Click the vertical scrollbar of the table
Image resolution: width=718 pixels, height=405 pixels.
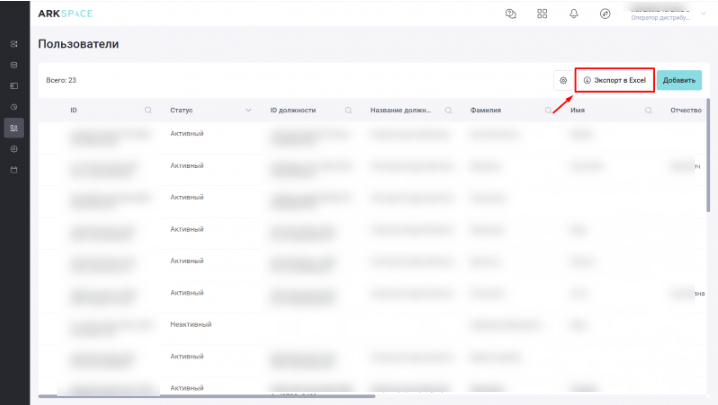tap(709, 150)
